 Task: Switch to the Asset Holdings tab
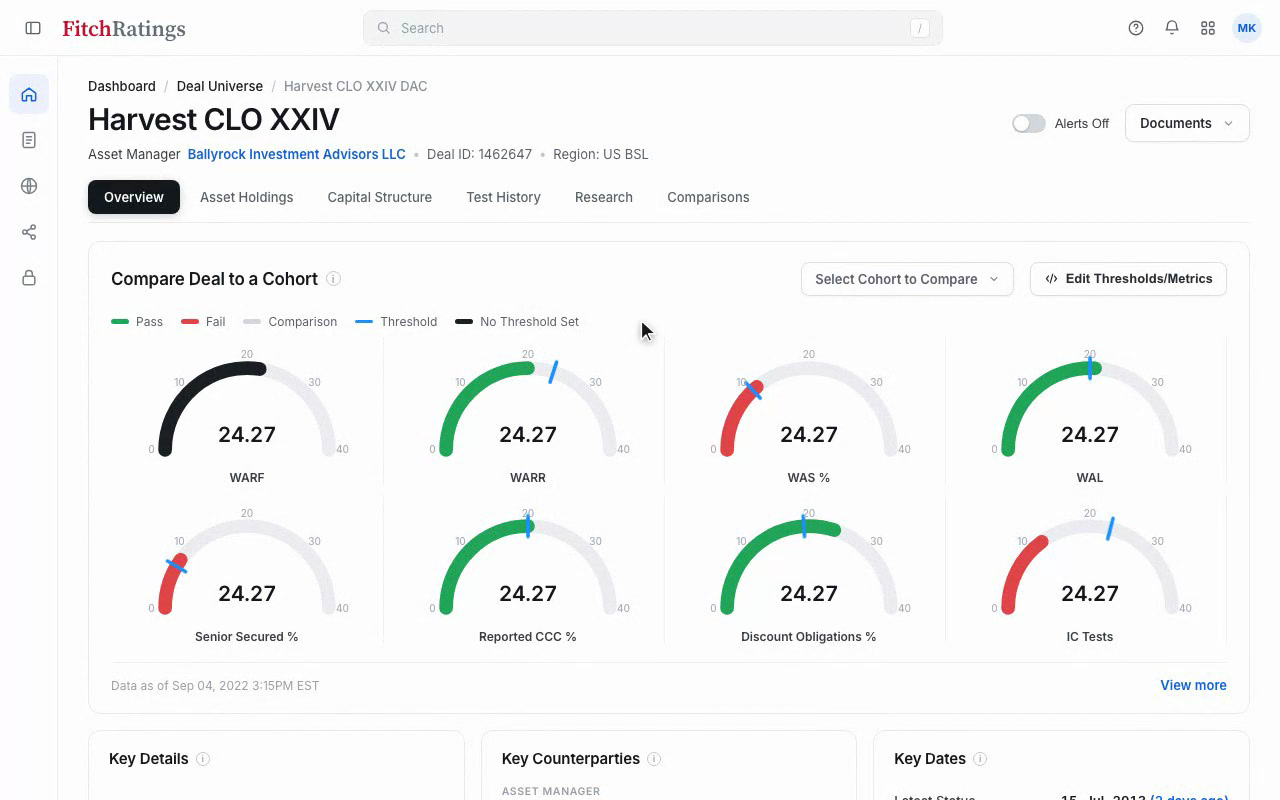[x=247, y=197]
